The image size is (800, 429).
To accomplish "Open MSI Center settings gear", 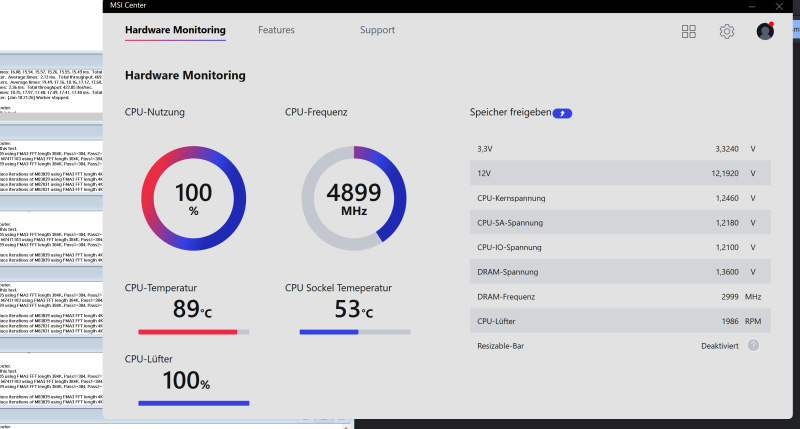I will click(727, 32).
